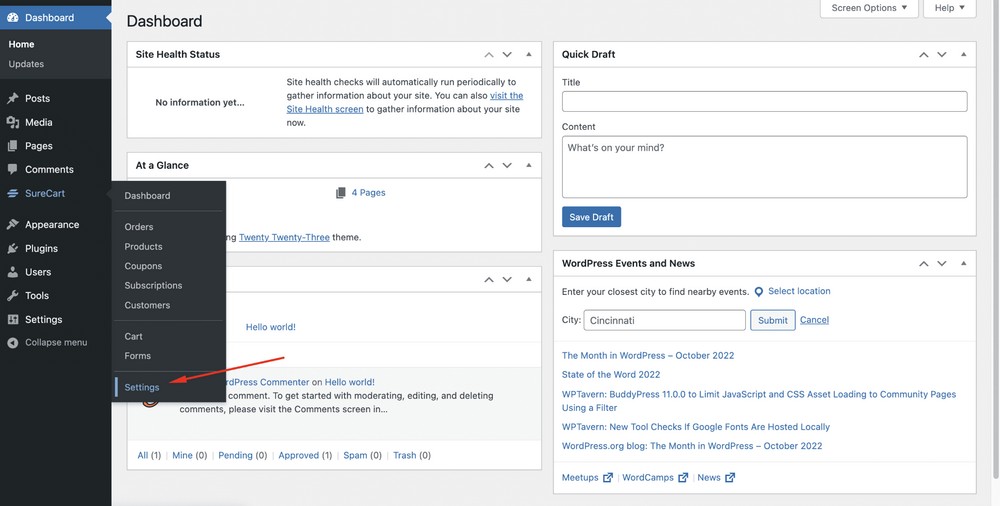The height and width of the screenshot is (506, 1000).
Task: Open the Screen Options dropdown
Action: (x=869, y=8)
